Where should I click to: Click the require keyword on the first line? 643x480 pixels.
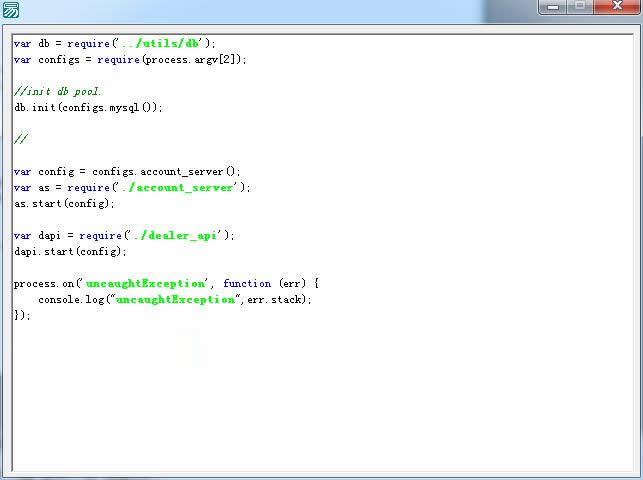(89, 43)
